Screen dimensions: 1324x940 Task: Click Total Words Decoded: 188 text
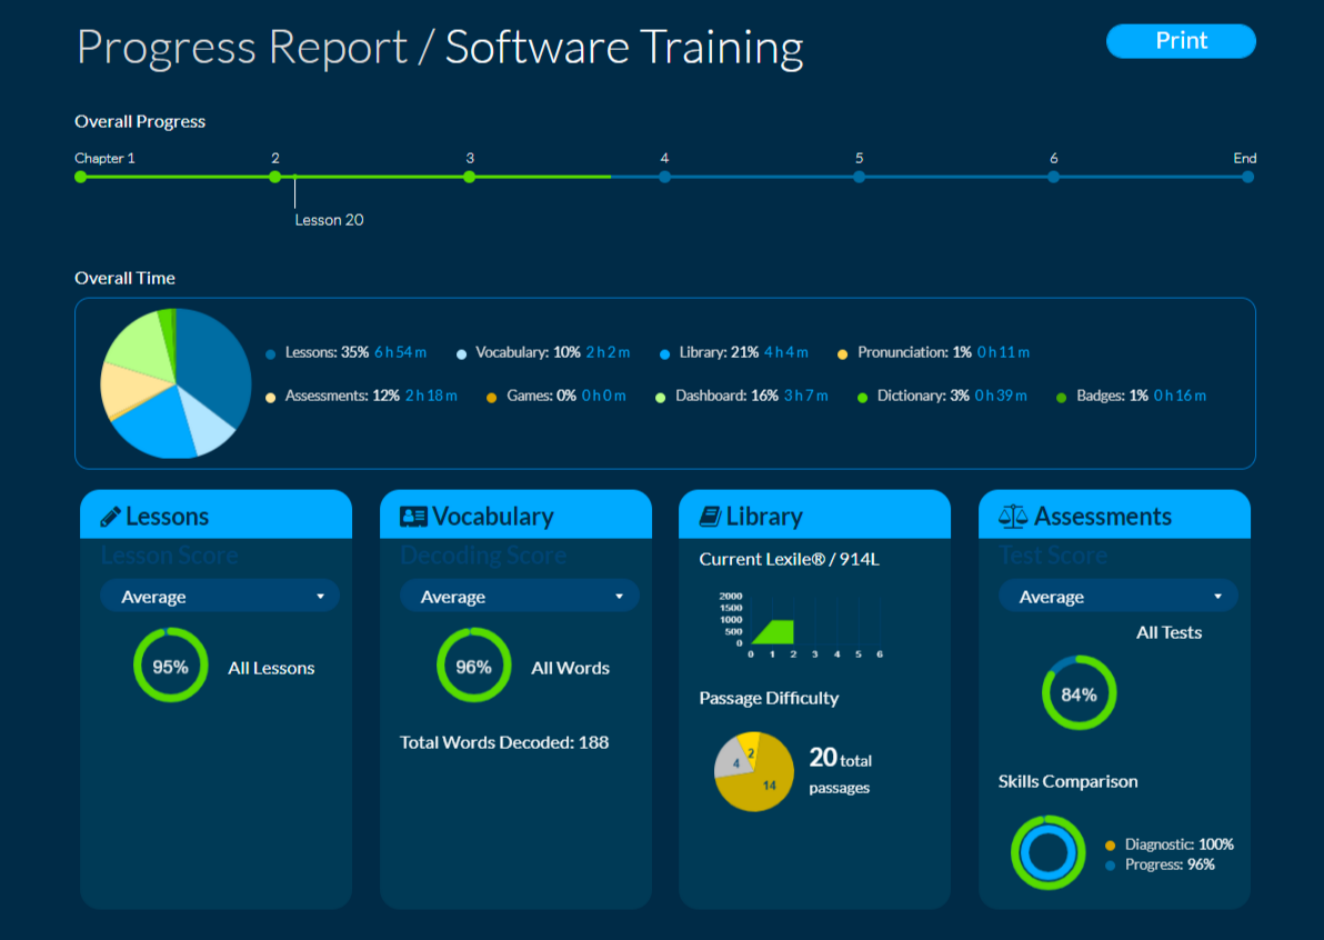click(x=504, y=742)
